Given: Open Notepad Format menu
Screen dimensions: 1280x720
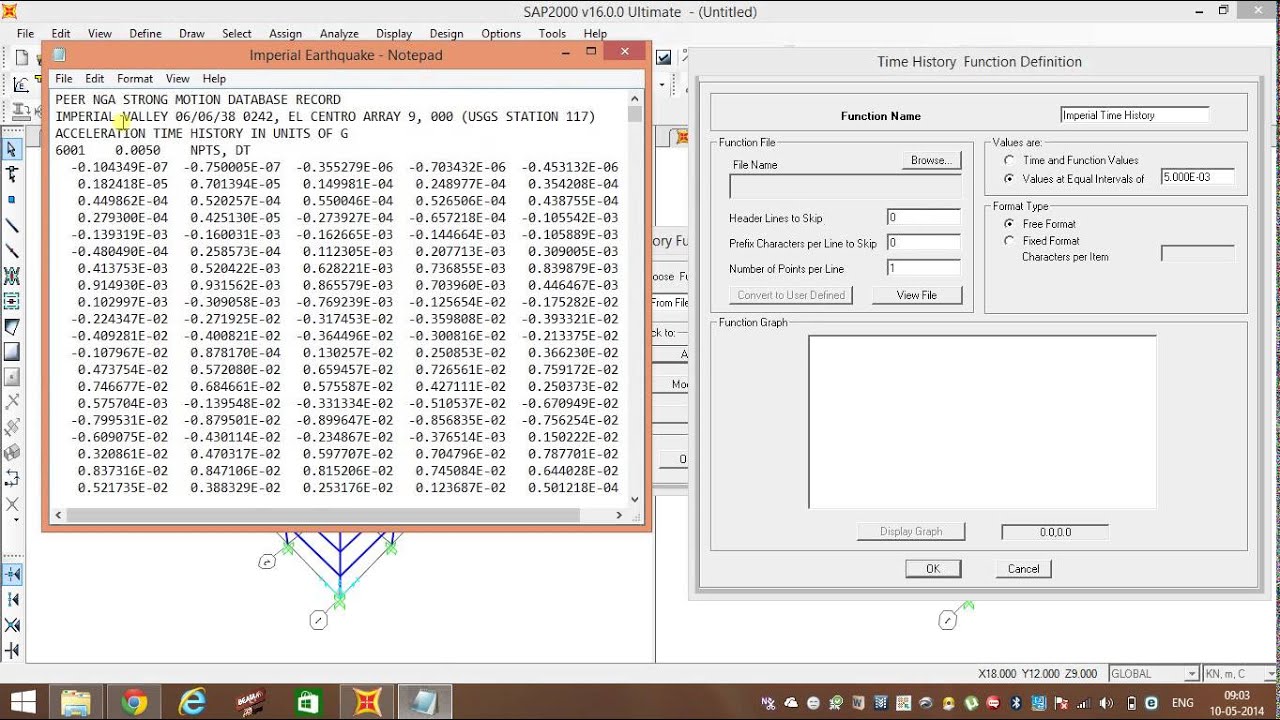Looking at the screenshot, I should pos(135,78).
